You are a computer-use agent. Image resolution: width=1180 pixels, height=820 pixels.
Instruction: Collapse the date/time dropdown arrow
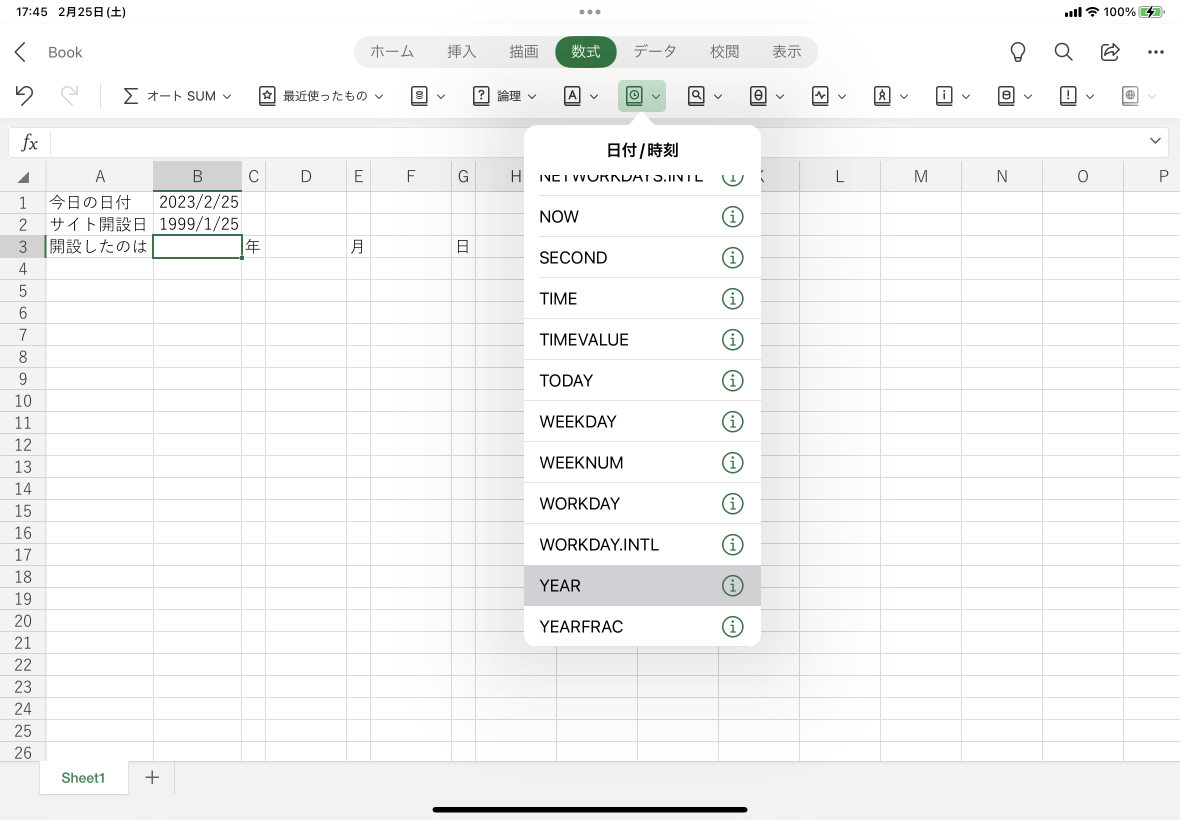click(655, 96)
